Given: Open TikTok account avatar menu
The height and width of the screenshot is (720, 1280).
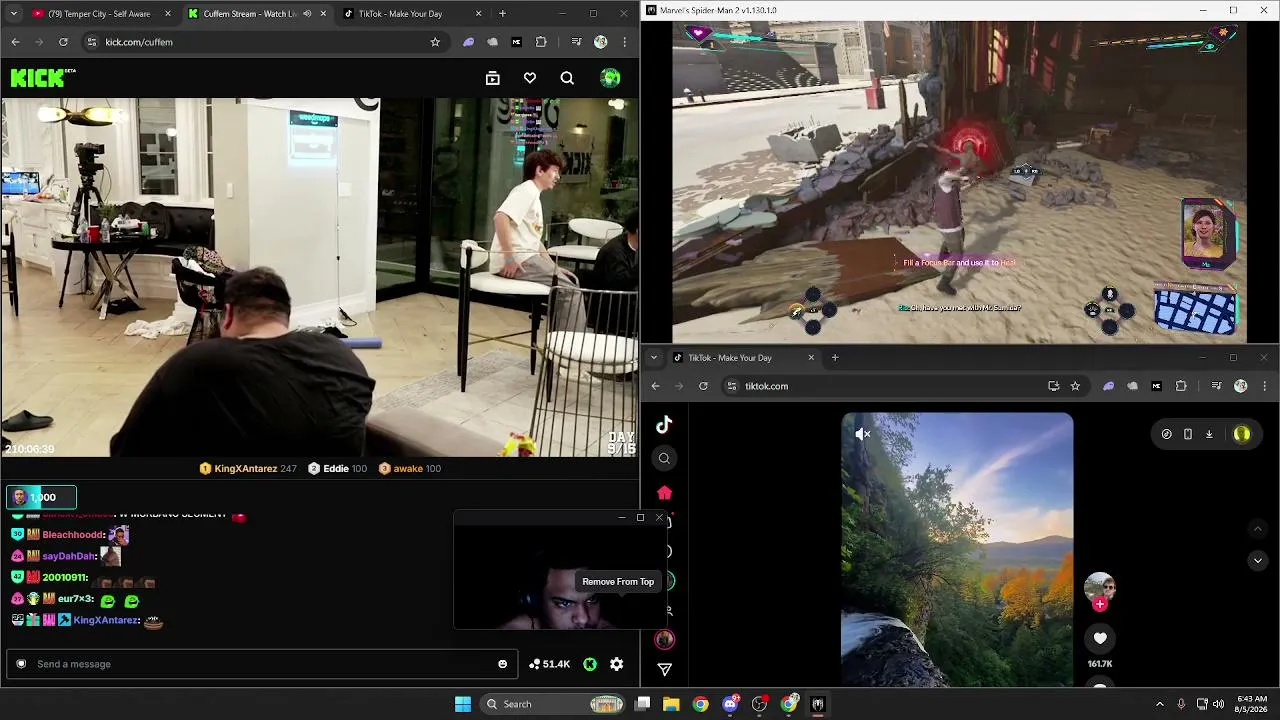Looking at the screenshot, I should pos(1242,434).
